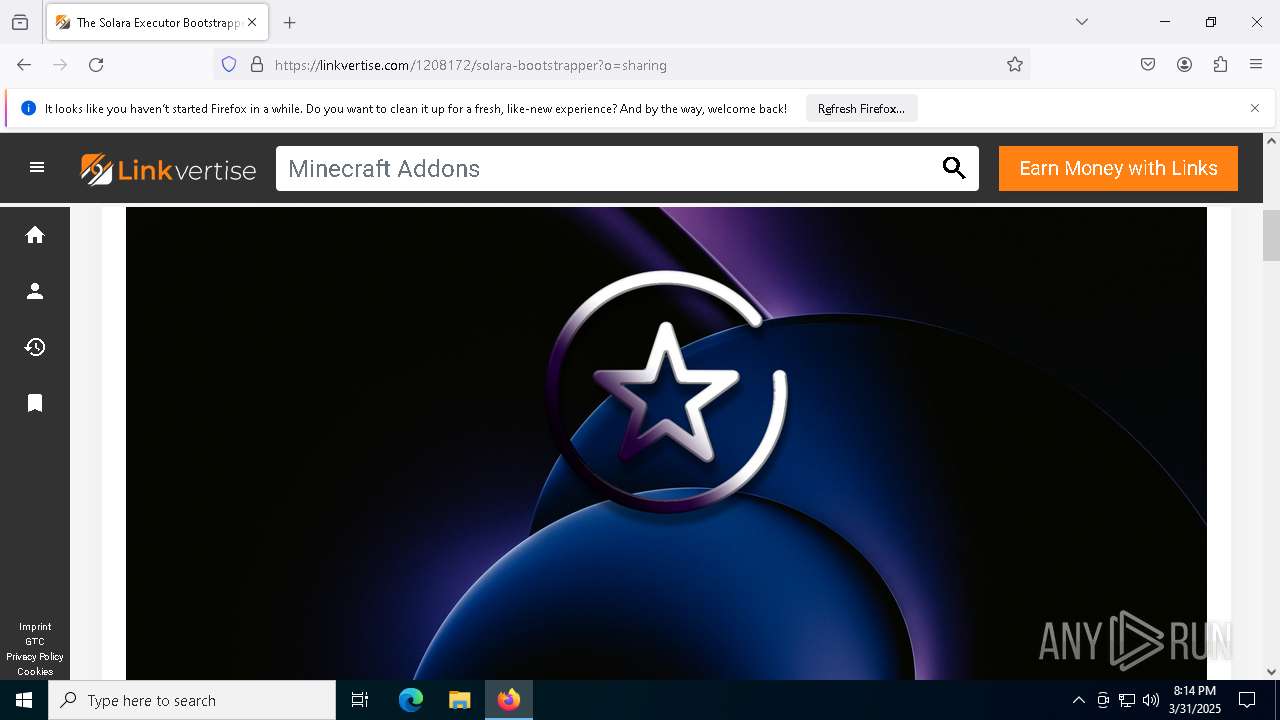
Task: Click the page scrollbar thumb
Action: click(1272, 235)
